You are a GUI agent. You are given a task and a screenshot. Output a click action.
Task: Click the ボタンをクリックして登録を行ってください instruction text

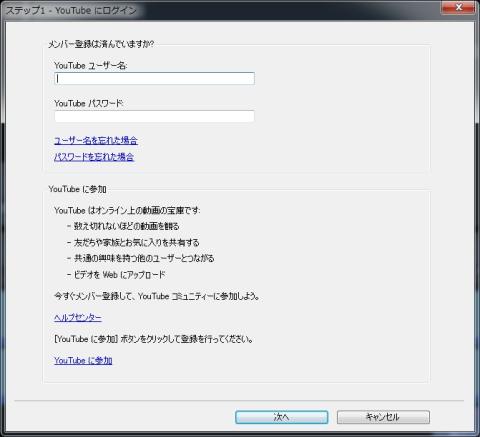[153, 339]
